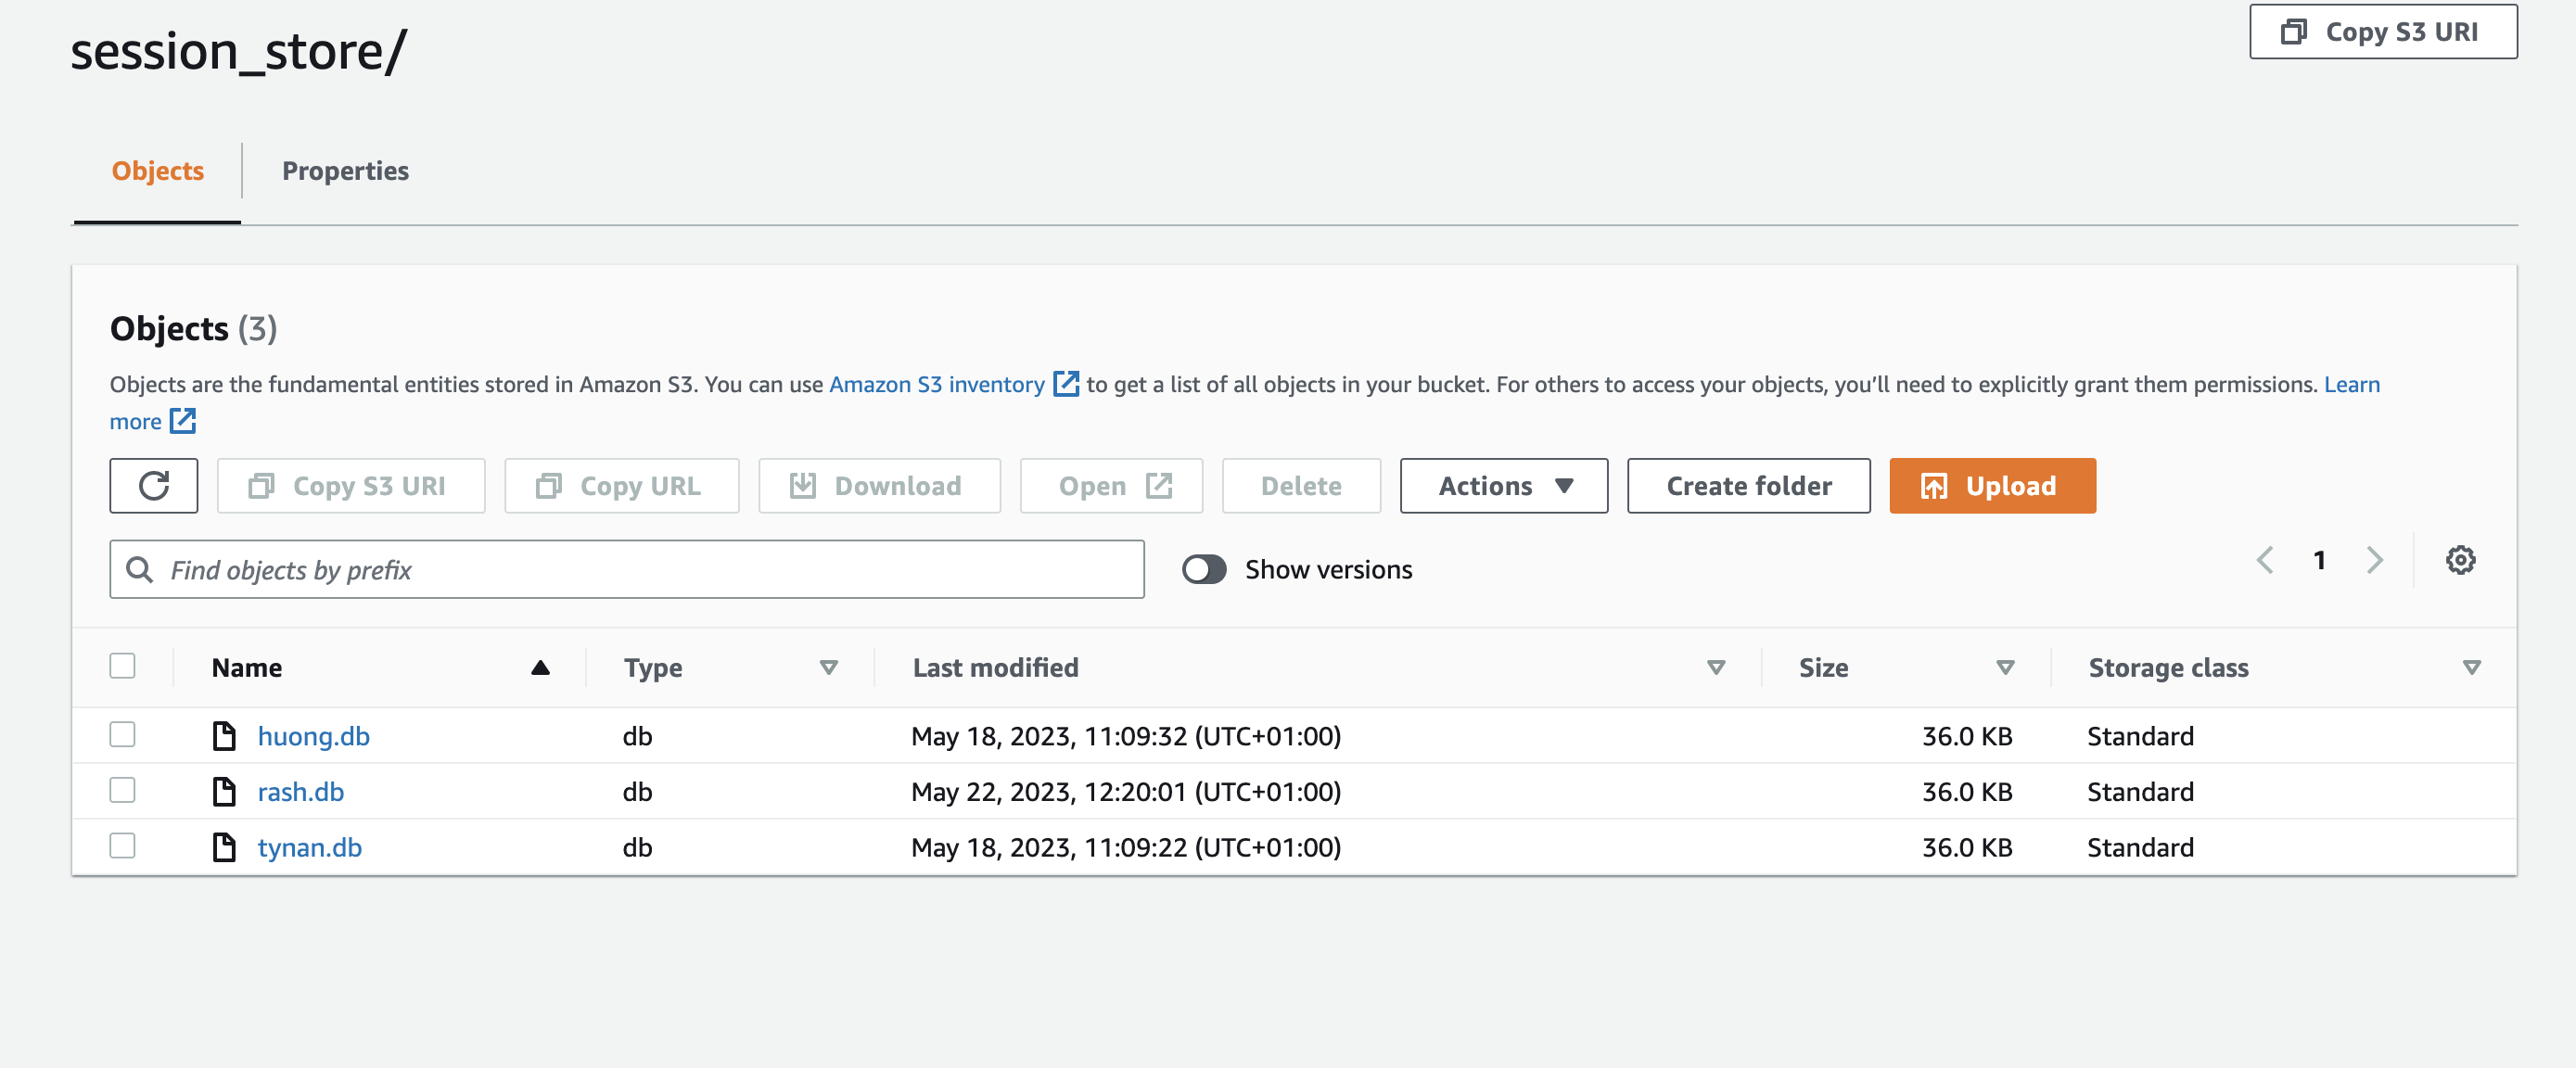This screenshot has height=1068, width=2576.
Task: Switch to the Properties tab
Action: 345,171
